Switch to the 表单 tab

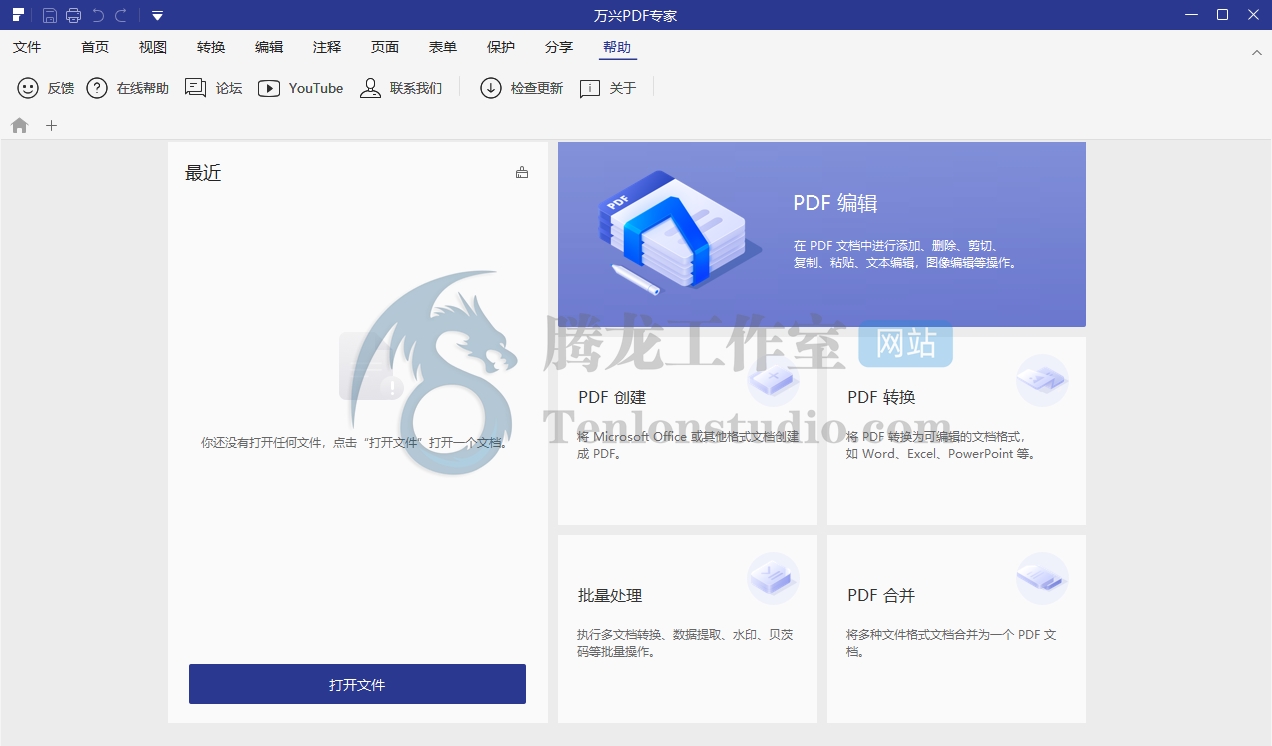(443, 47)
